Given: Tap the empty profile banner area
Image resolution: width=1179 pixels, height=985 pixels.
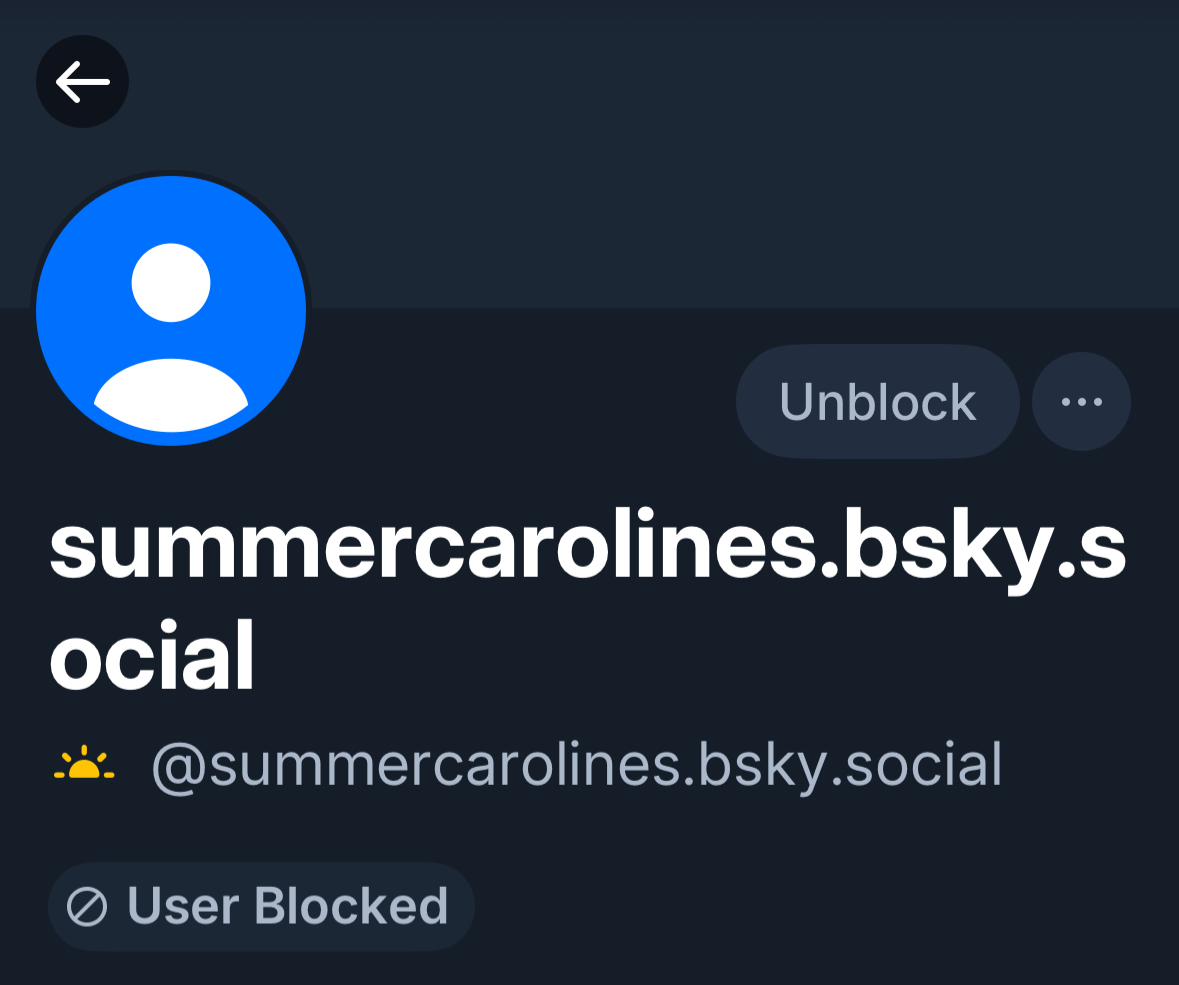Looking at the screenshot, I should [700, 150].
